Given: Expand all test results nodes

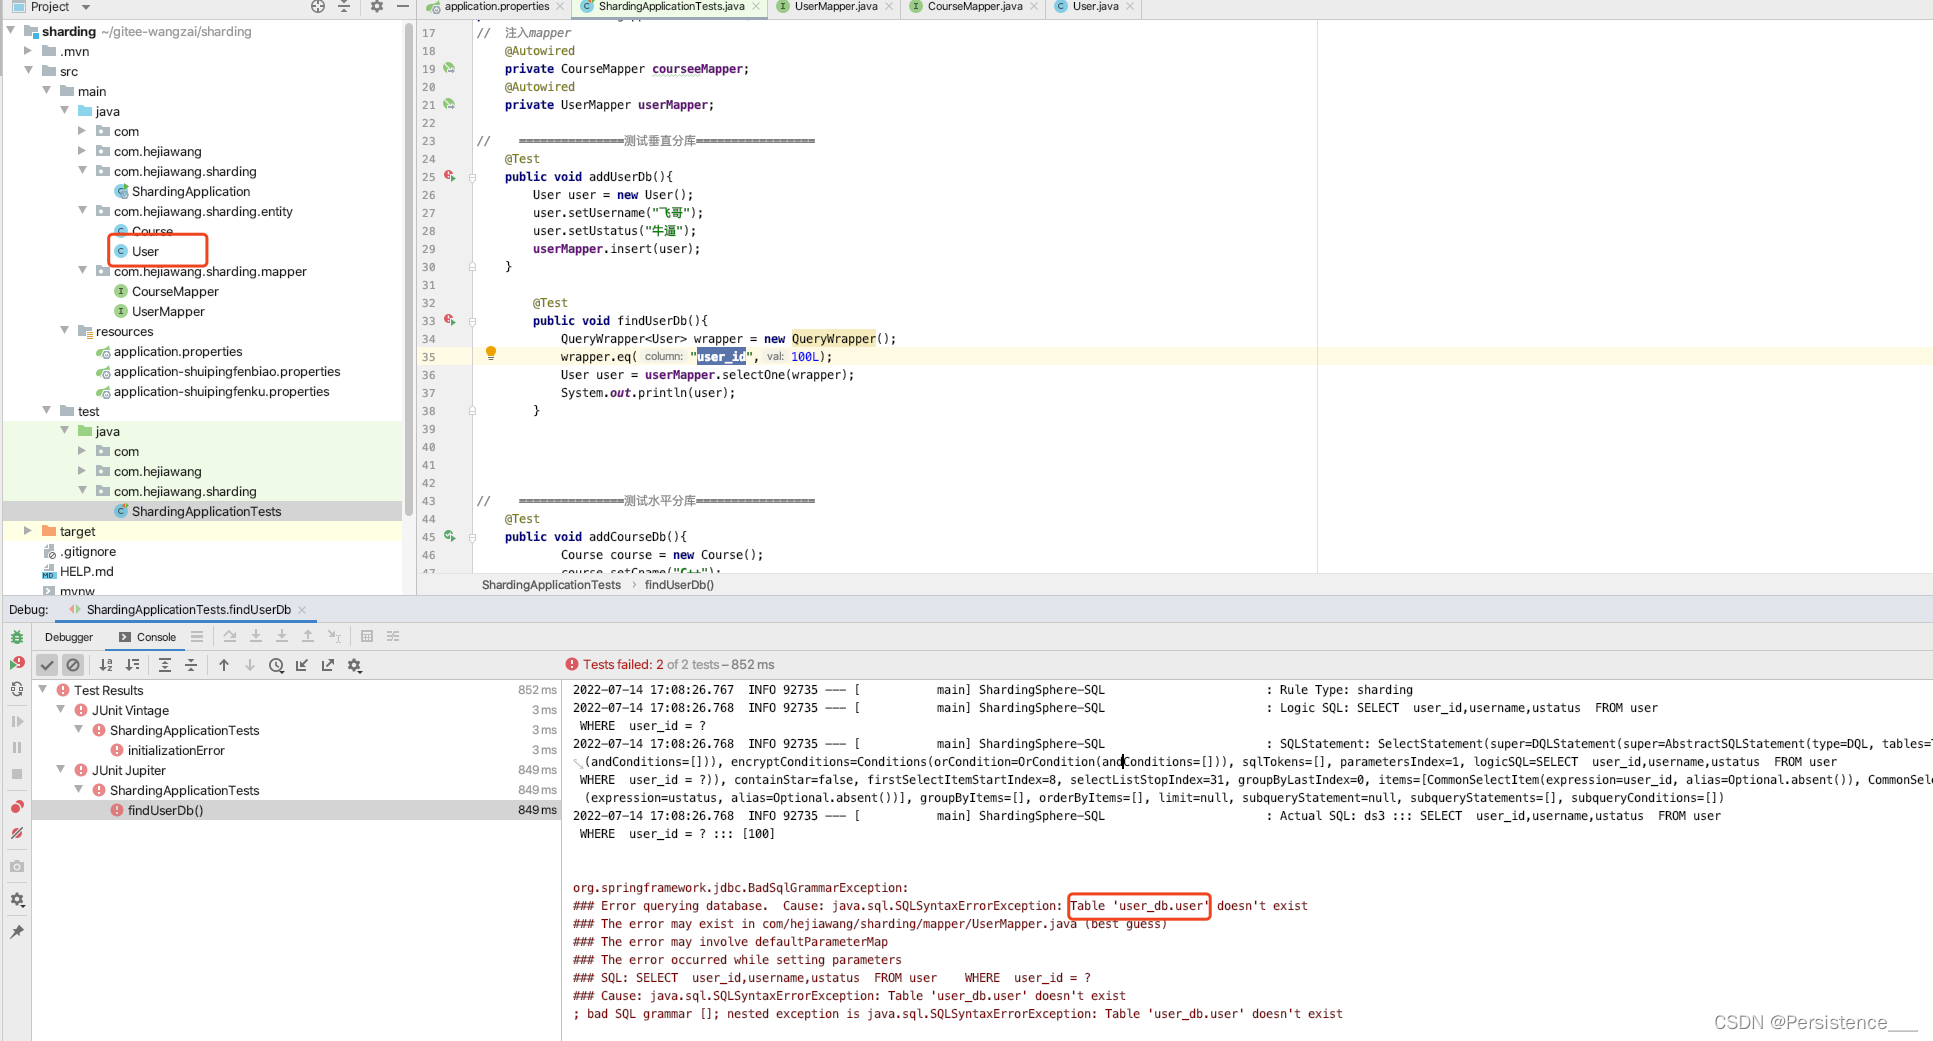Looking at the screenshot, I should point(165,665).
